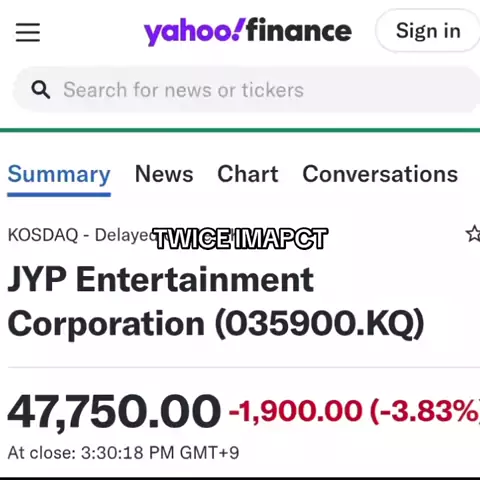The height and width of the screenshot is (480, 480).
Task: Click the 47,750.00 share price
Action: pyautogui.click(x=114, y=411)
